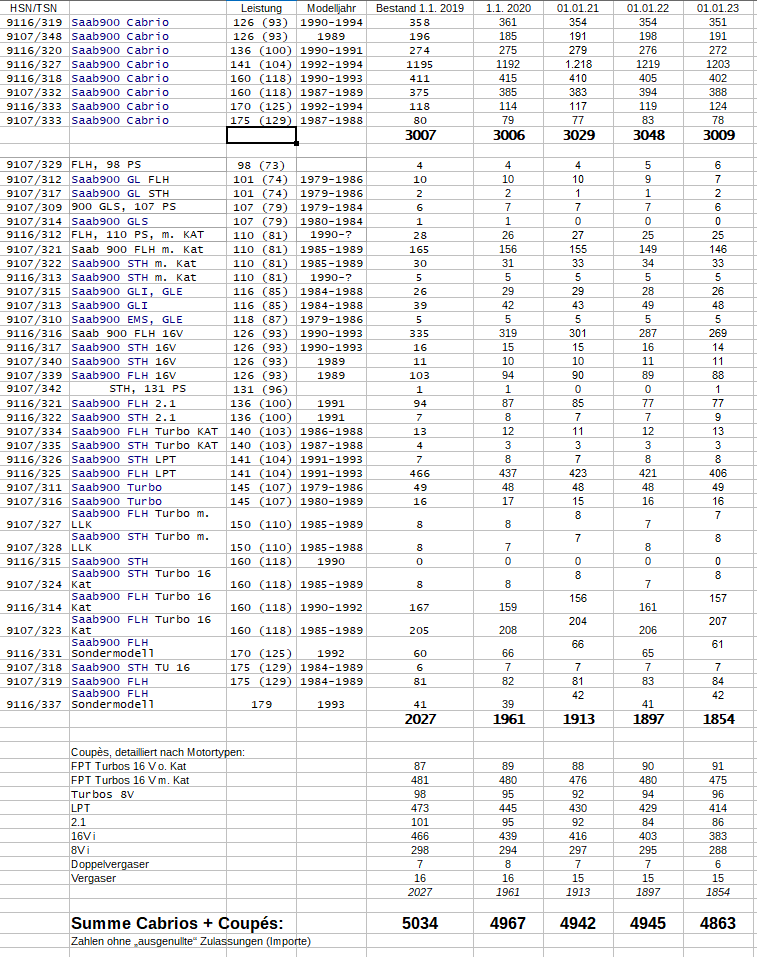The width and height of the screenshot is (757, 957).
Task: Select the Cabrio total 3007 cell
Action: (420, 135)
